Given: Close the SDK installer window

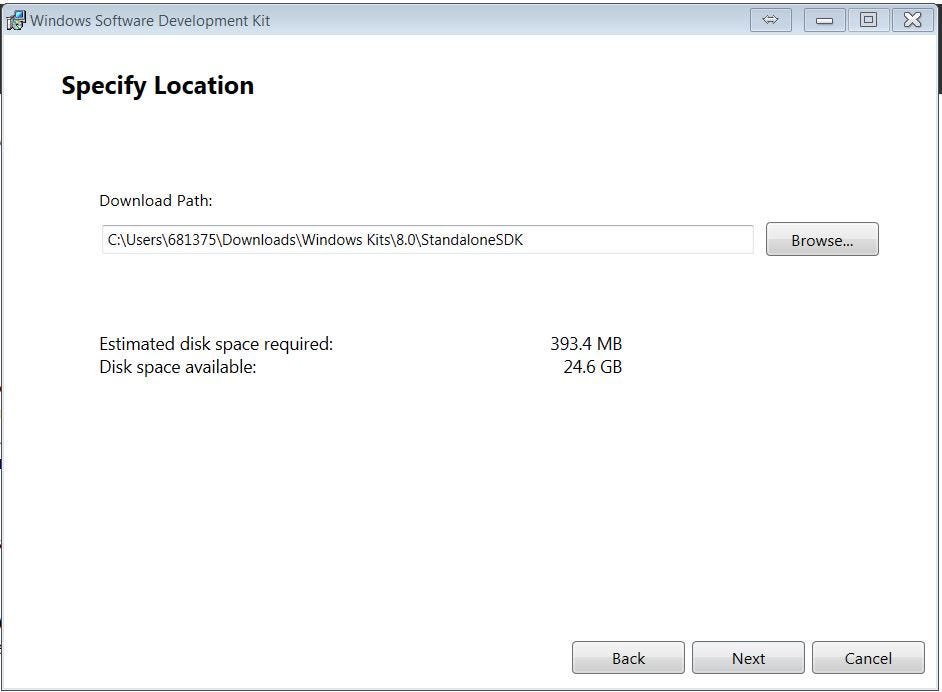Looking at the screenshot, I should tap(913, 20).
